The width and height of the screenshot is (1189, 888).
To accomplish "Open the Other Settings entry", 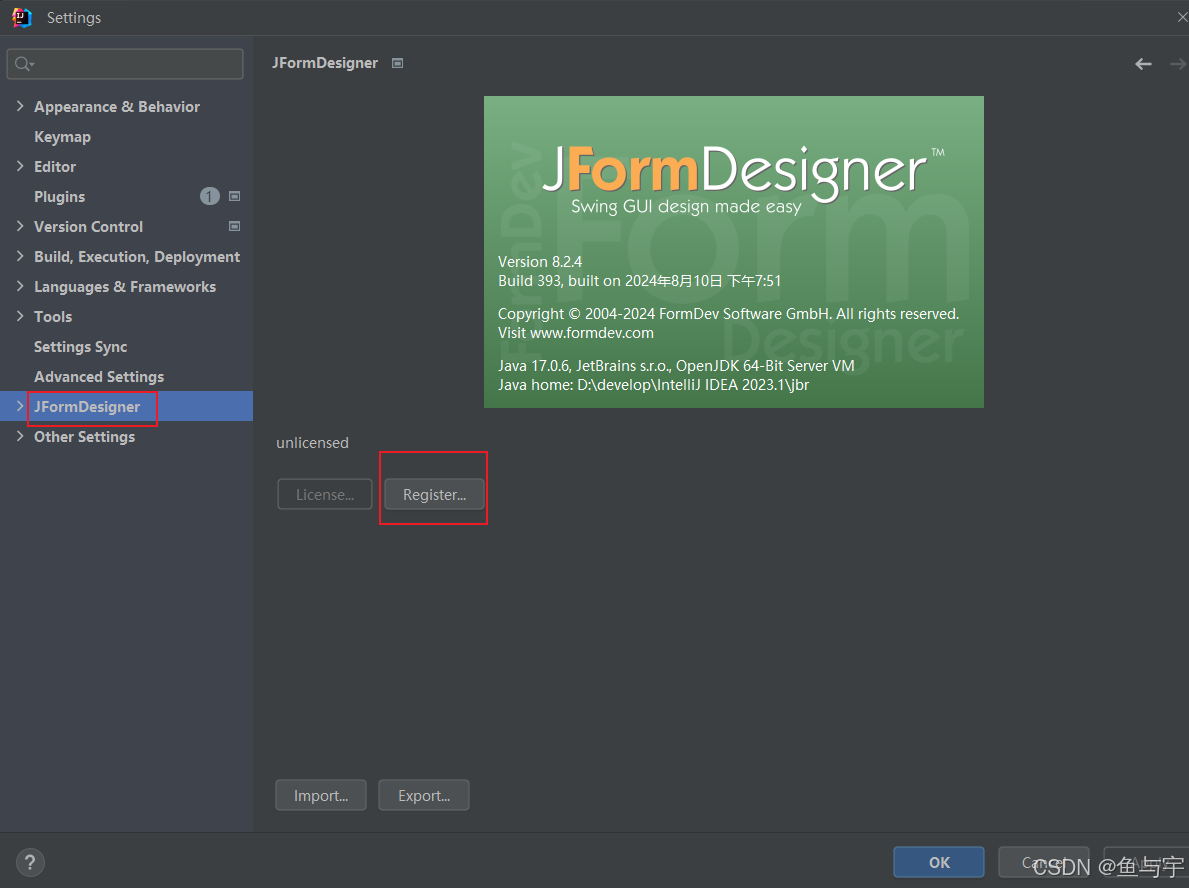I will click(84, 437).
